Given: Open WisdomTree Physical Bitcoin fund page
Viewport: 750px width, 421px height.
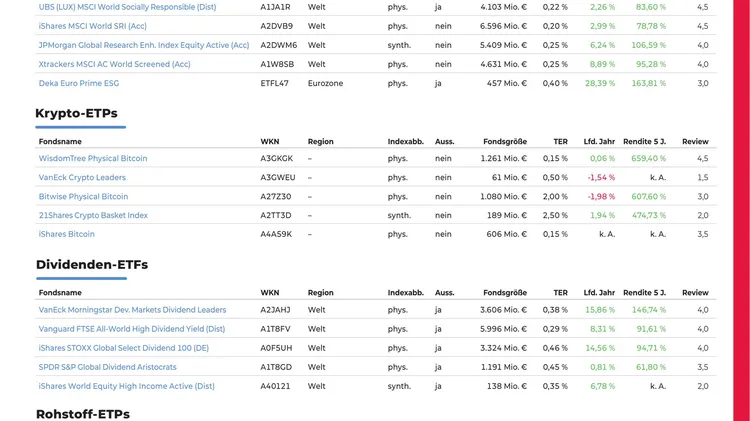Looking at the screenshot, I should pos(92,158).
